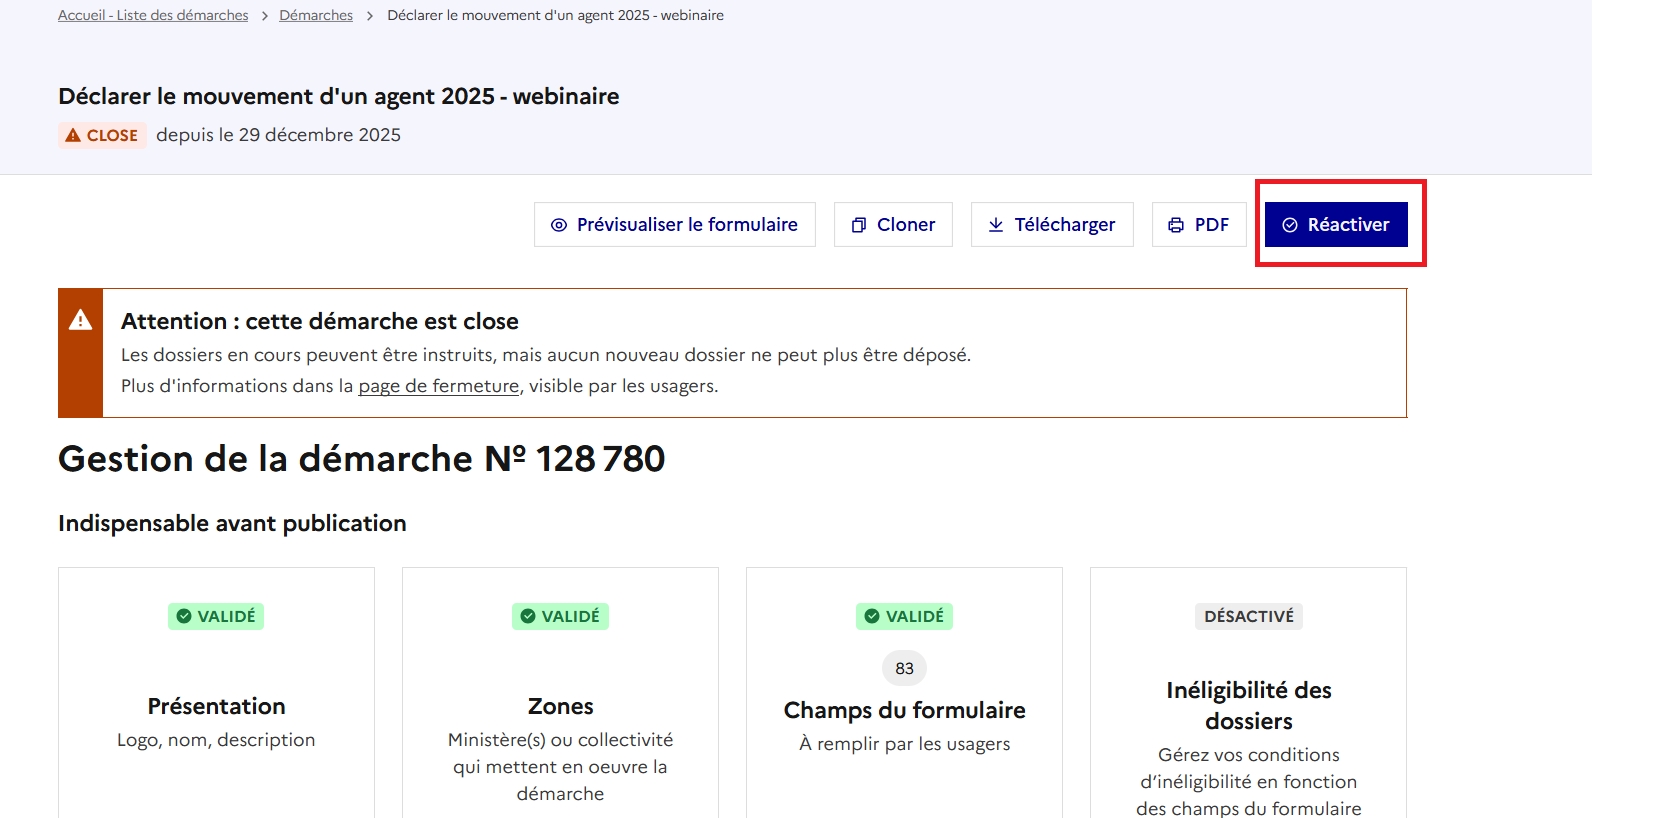1656x818 pixels.
Task: Go to Démarches breadcrumb link
Action: pos(316,15)
